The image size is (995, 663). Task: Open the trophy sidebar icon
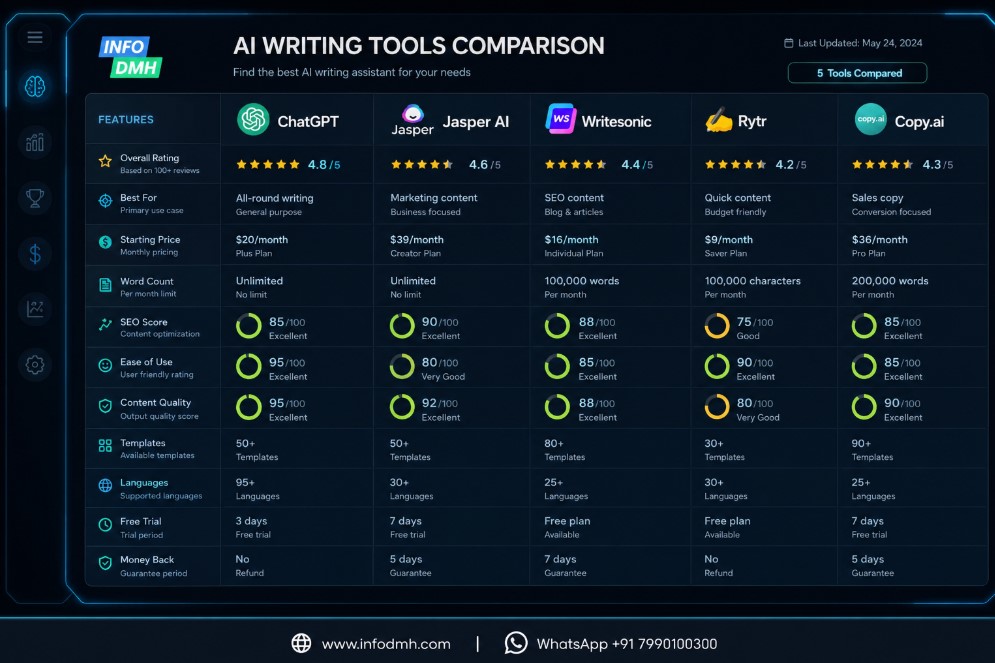[x=35, y=198]
